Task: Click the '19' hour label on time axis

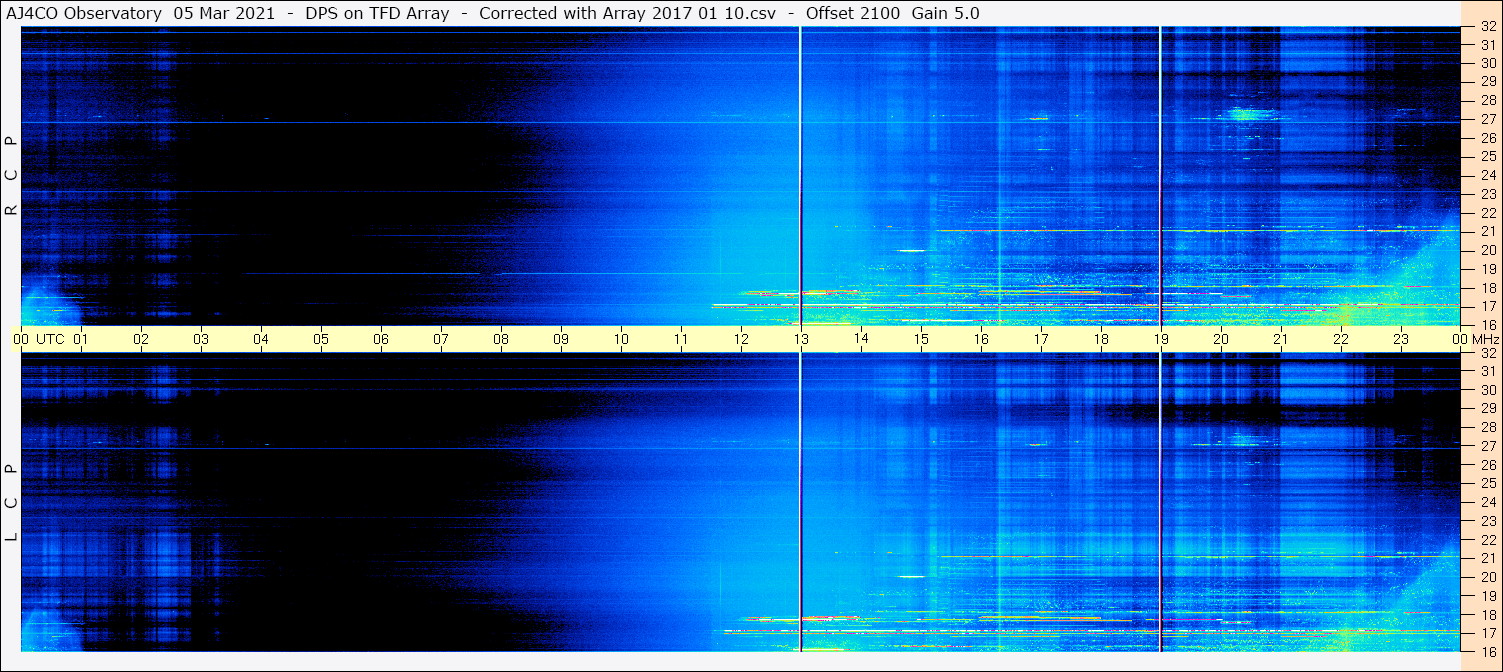Action: pyautogui.click(x=1161, y=339)
